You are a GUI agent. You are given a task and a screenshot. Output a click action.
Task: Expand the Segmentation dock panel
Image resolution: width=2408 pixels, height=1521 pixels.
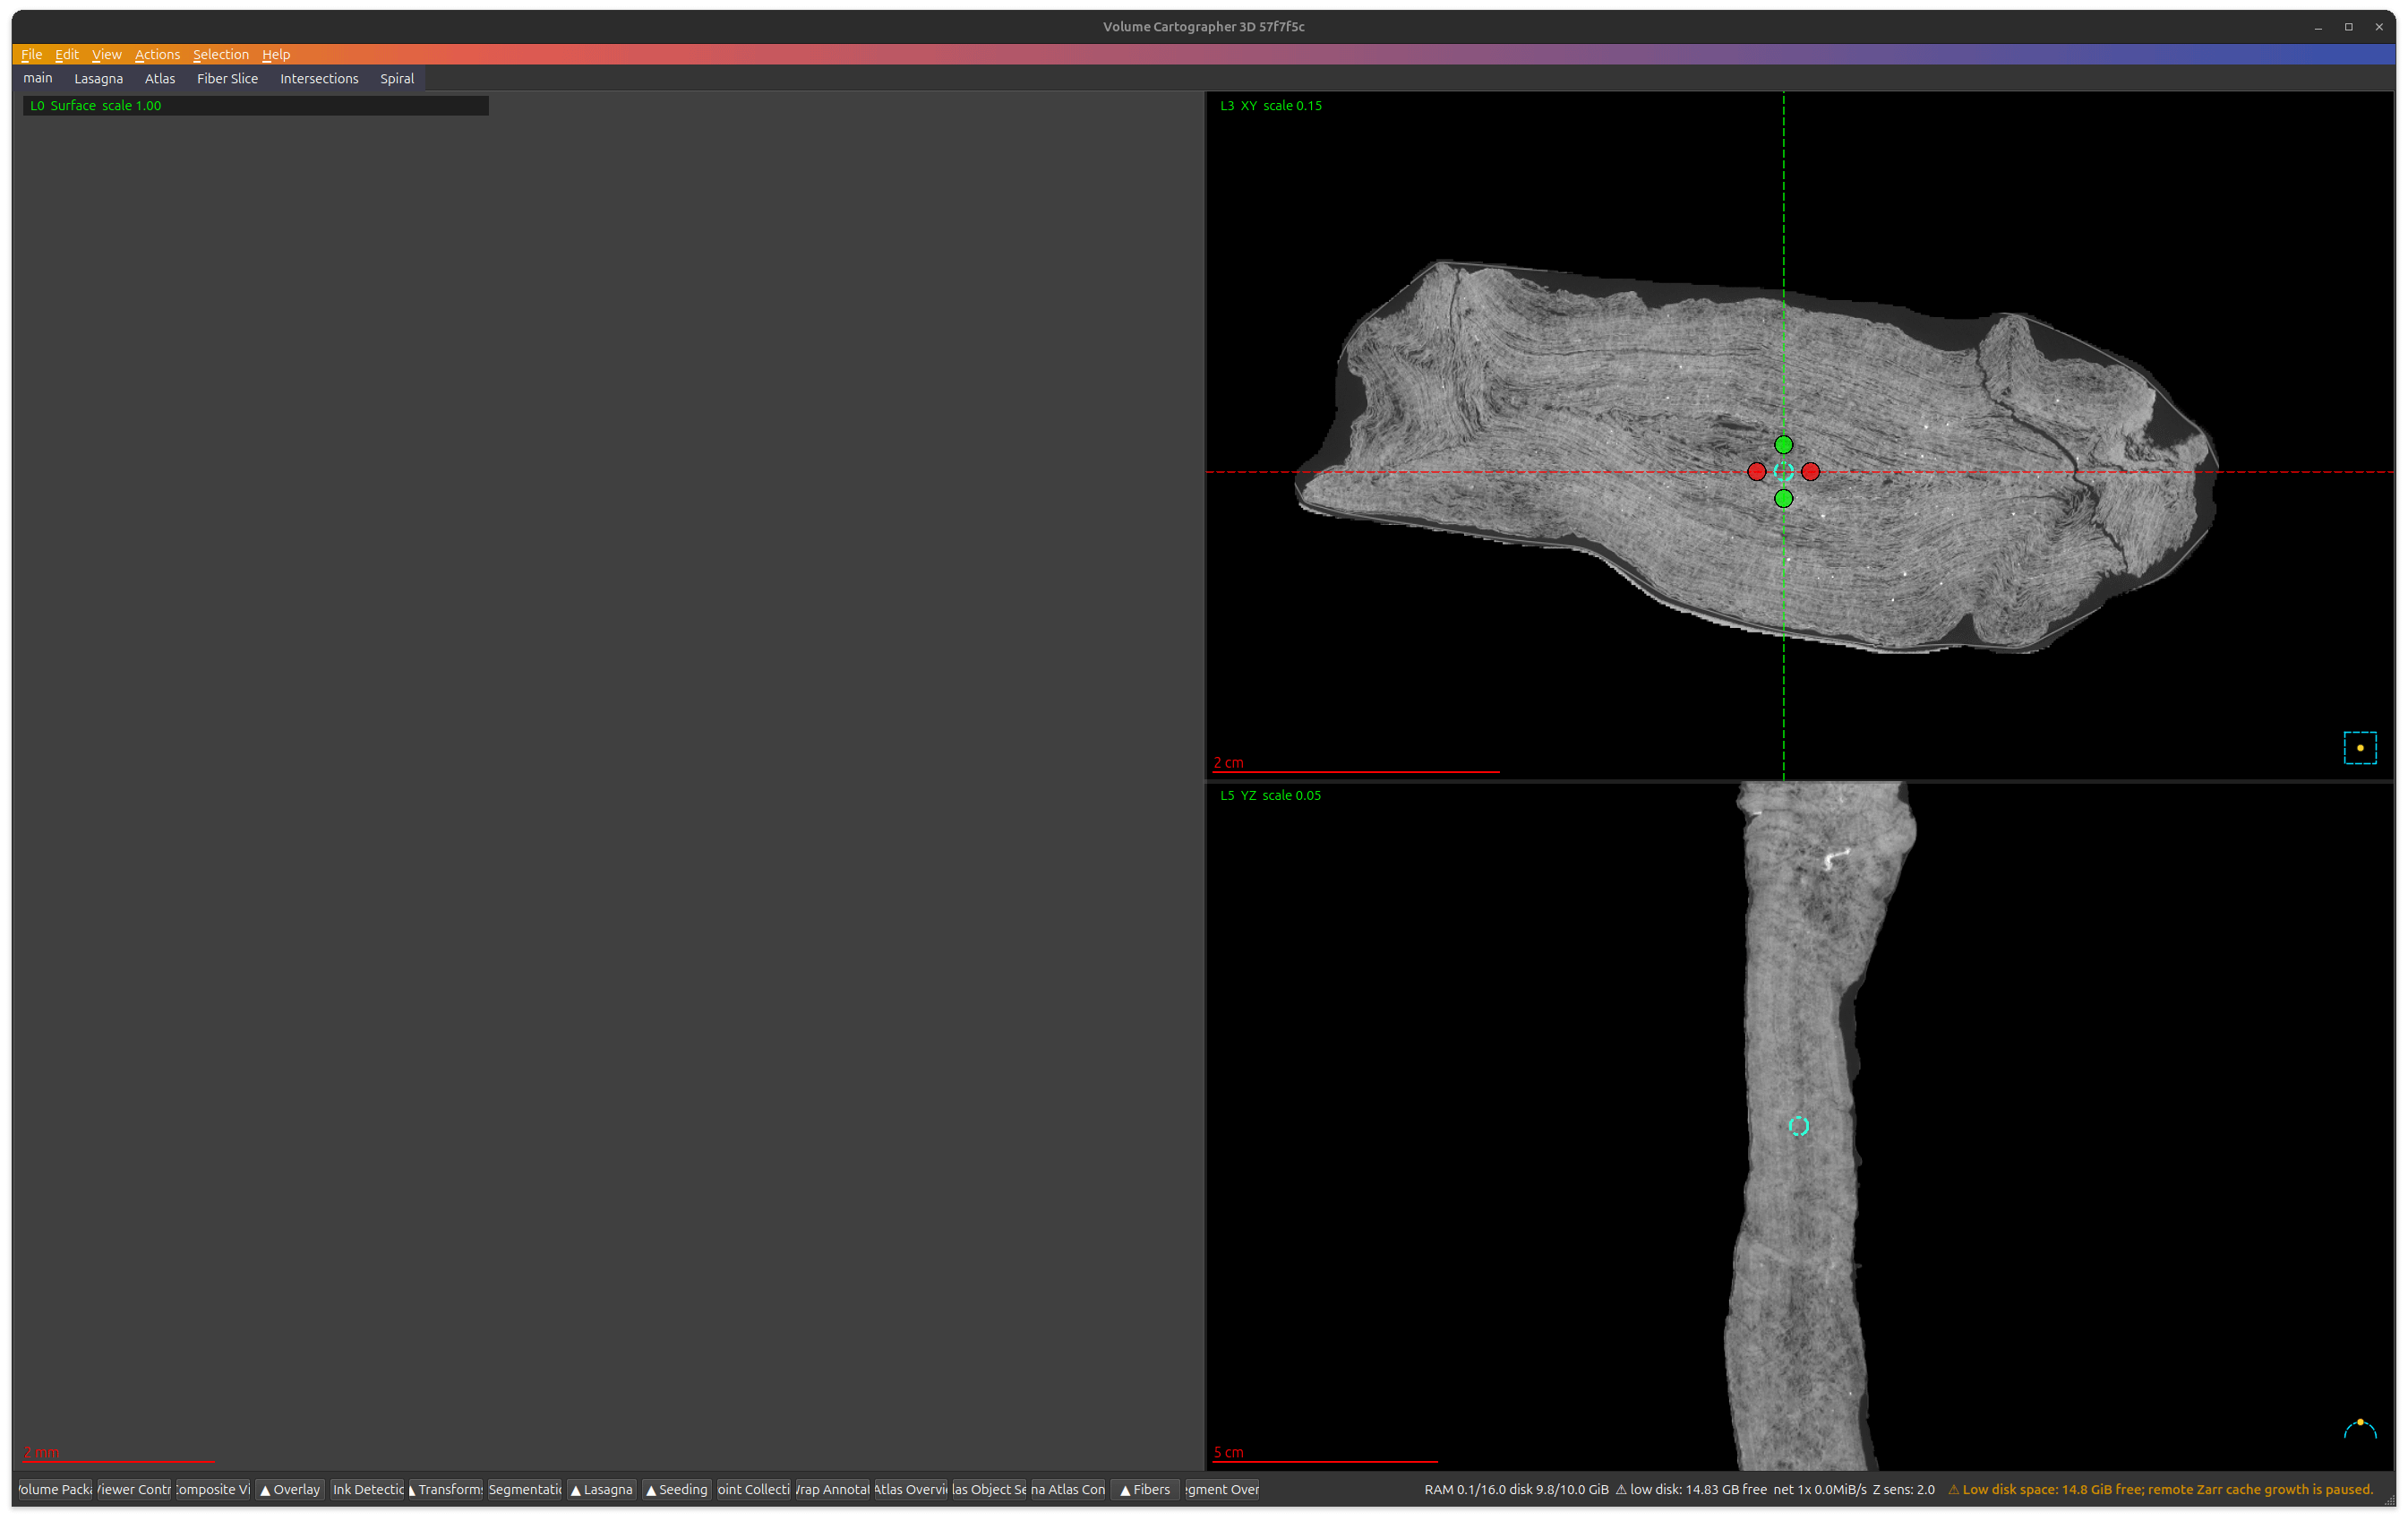pyautogui.click(x=524, y=1489)
